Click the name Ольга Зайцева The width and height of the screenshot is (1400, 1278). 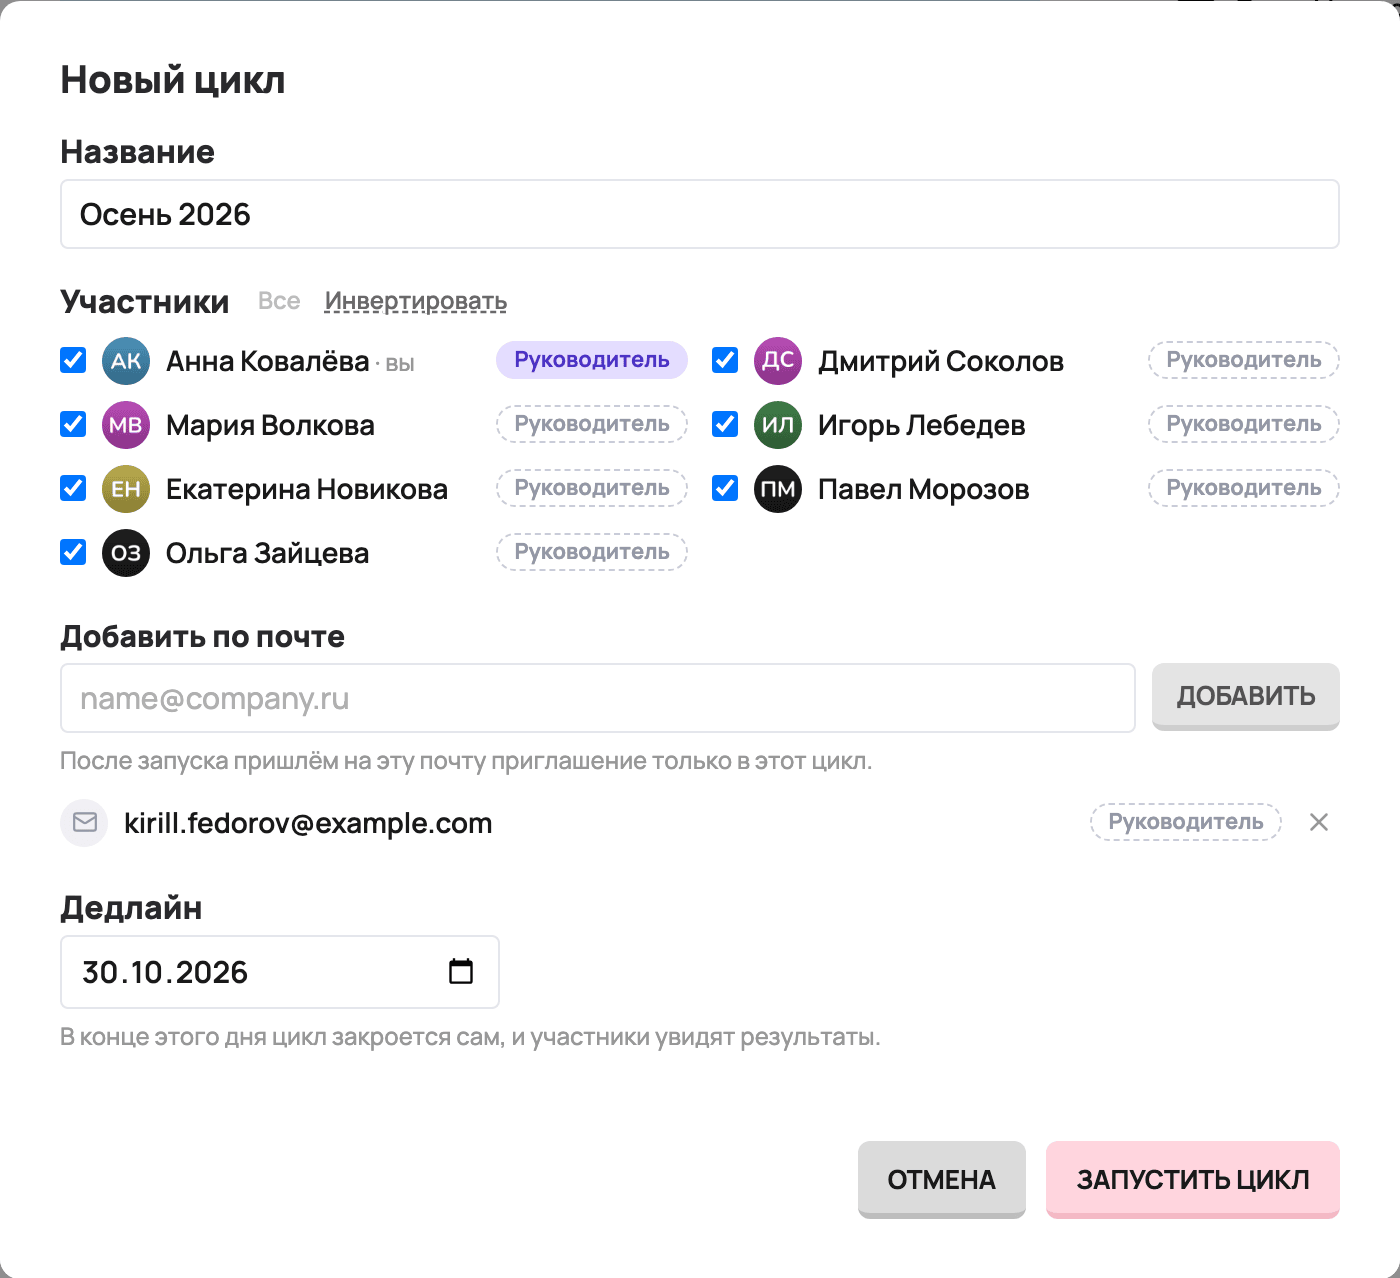click(x=268, y=553)
